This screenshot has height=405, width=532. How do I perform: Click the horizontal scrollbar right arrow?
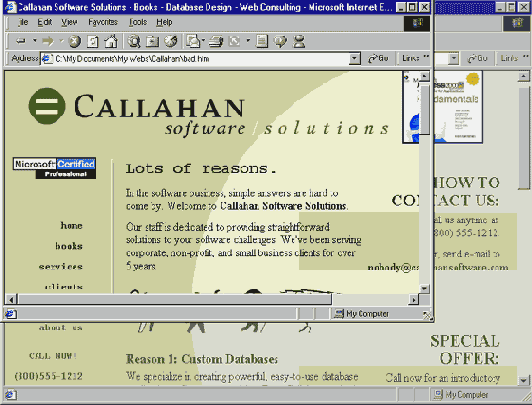414,300
